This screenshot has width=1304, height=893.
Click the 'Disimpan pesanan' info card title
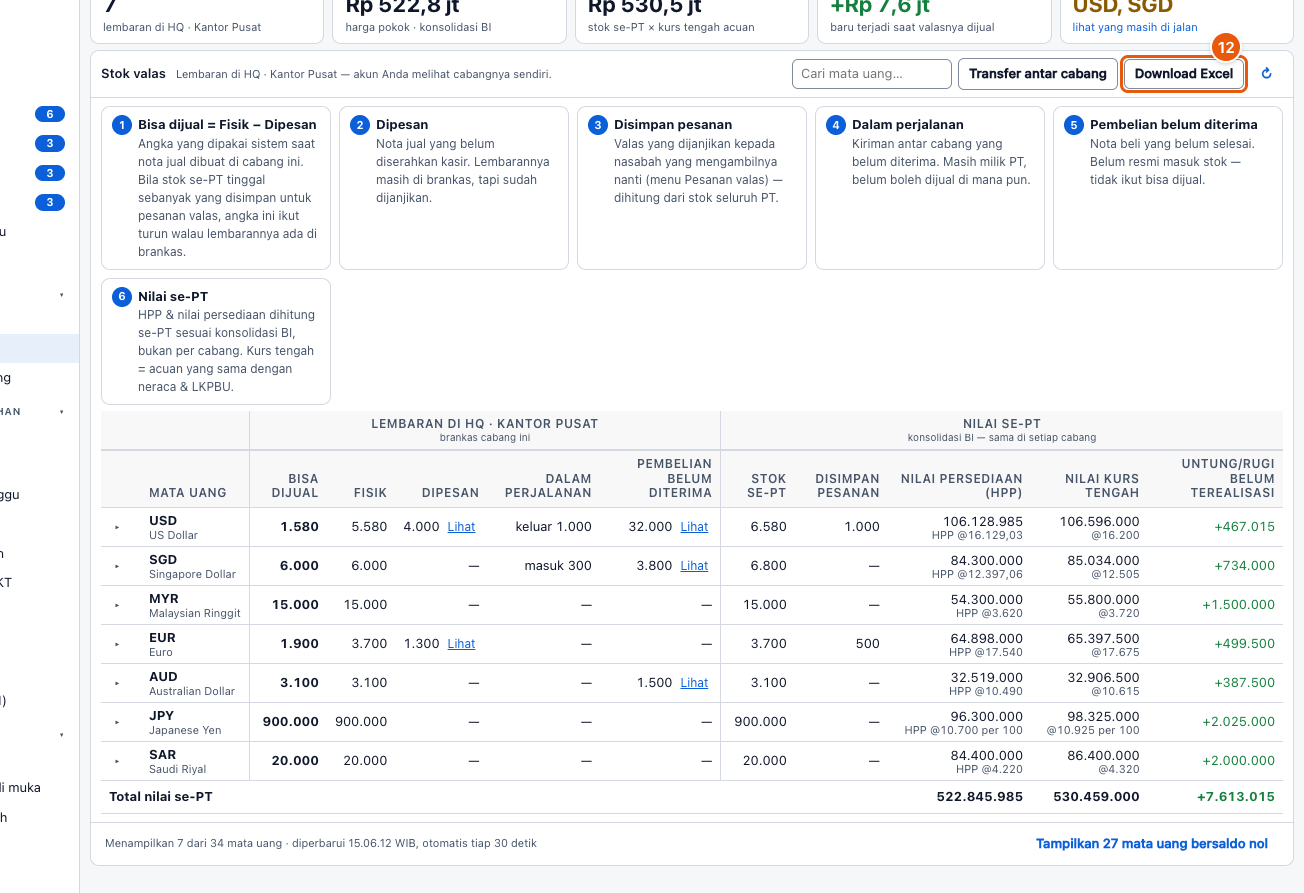click(x=673, y=125)
